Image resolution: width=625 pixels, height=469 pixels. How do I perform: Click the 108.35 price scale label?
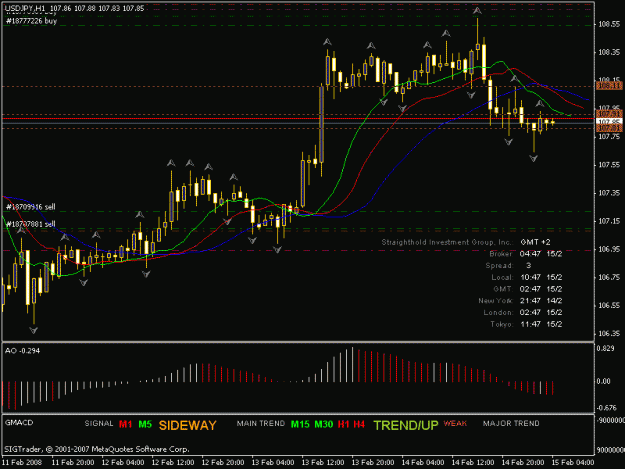[x=609, y=52]
